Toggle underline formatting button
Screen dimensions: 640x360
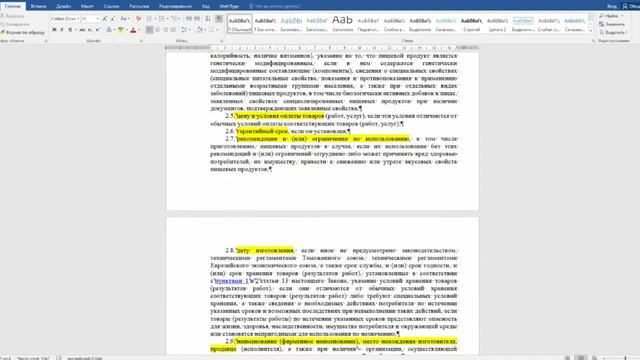[x=70, y=30]
